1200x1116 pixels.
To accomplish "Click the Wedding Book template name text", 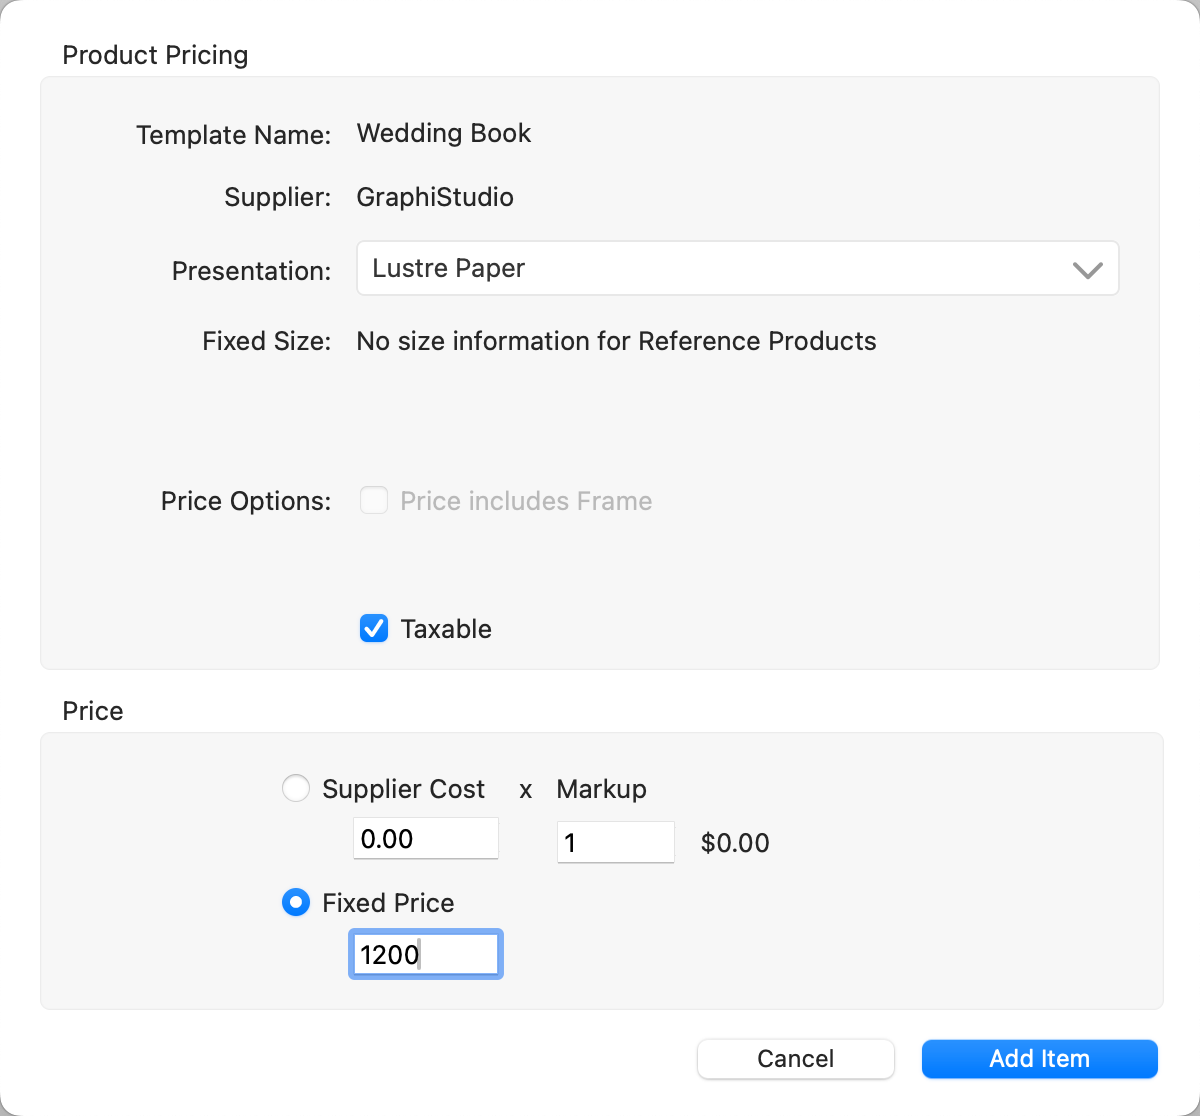I will coord(443,134).
